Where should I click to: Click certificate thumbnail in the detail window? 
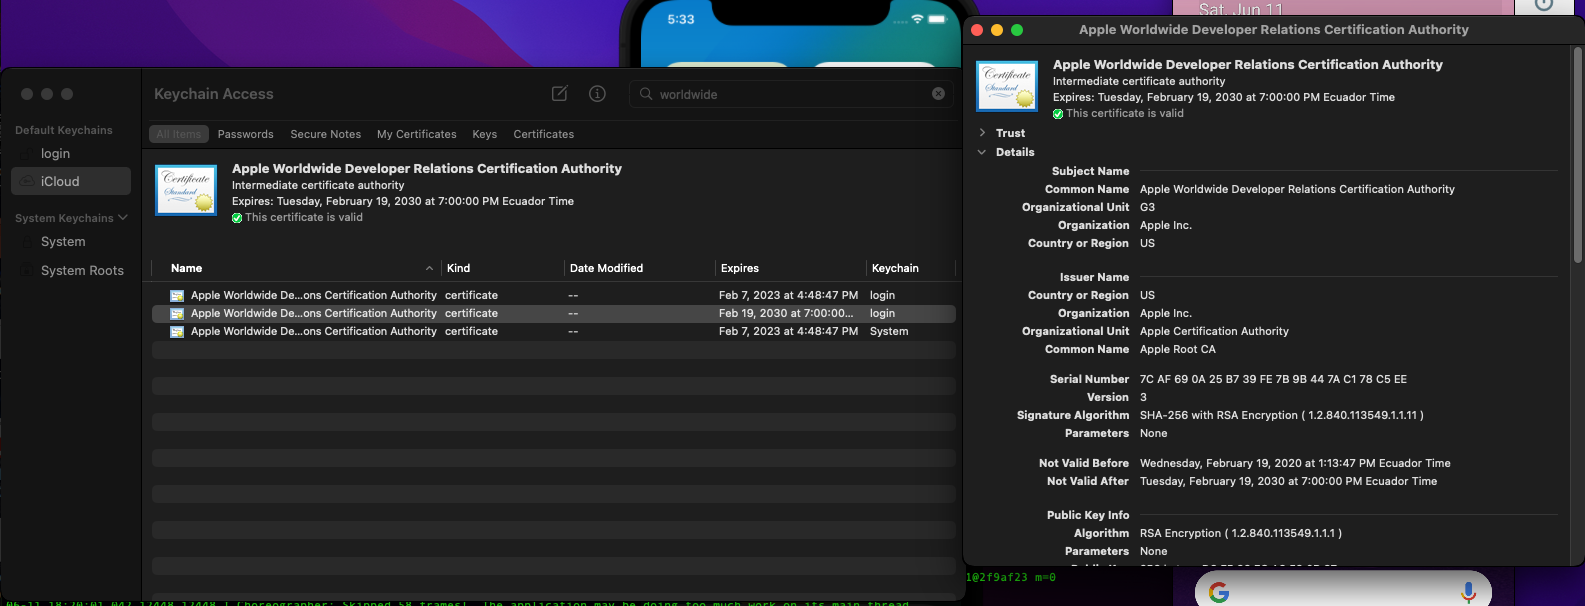(1007, 86)
